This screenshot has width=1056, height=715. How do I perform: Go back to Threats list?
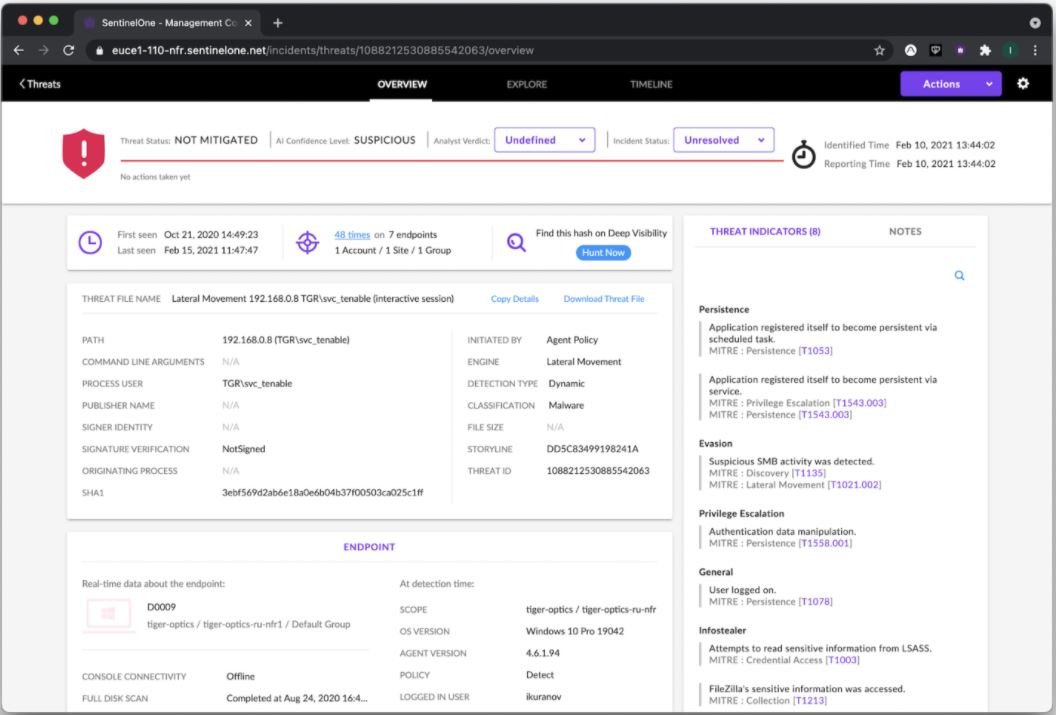click(x=40, y=84)
